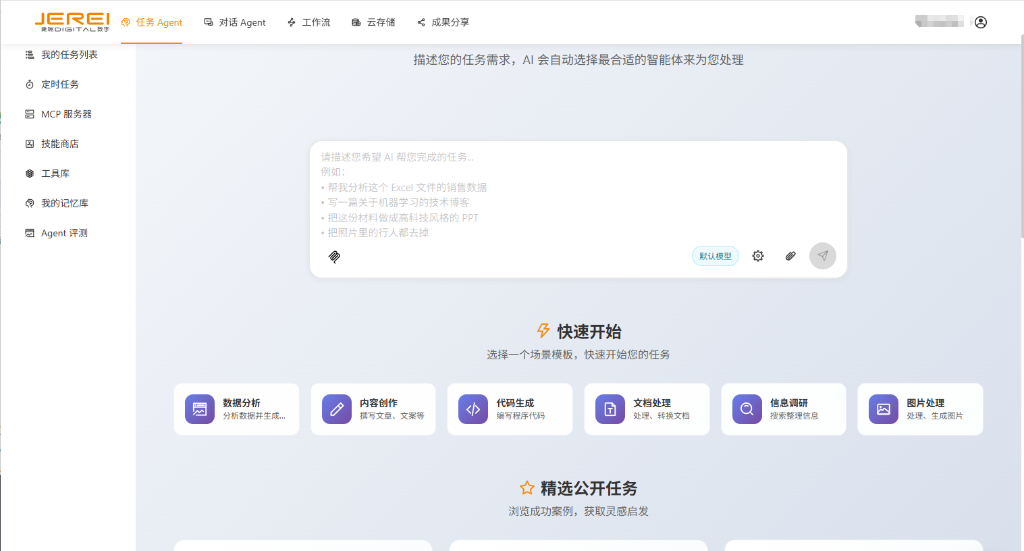Click the user account avatar icon

[x=981, y=22]
